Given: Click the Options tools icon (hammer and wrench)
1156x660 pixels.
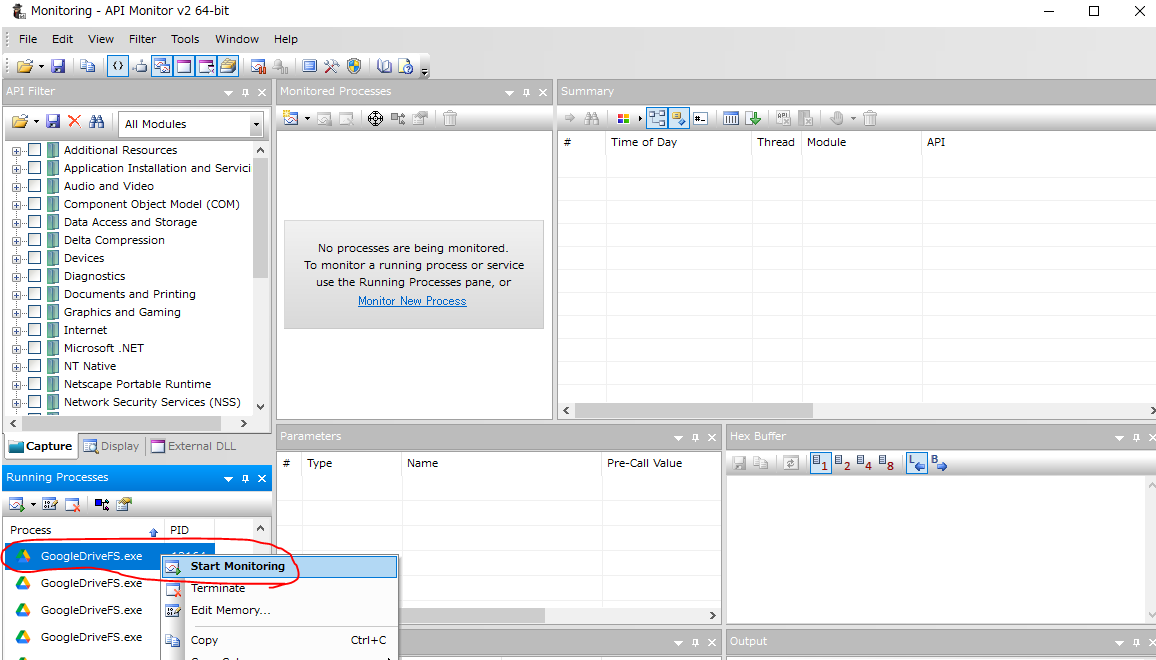Looking at the screenshot, I should coord(331,66).
